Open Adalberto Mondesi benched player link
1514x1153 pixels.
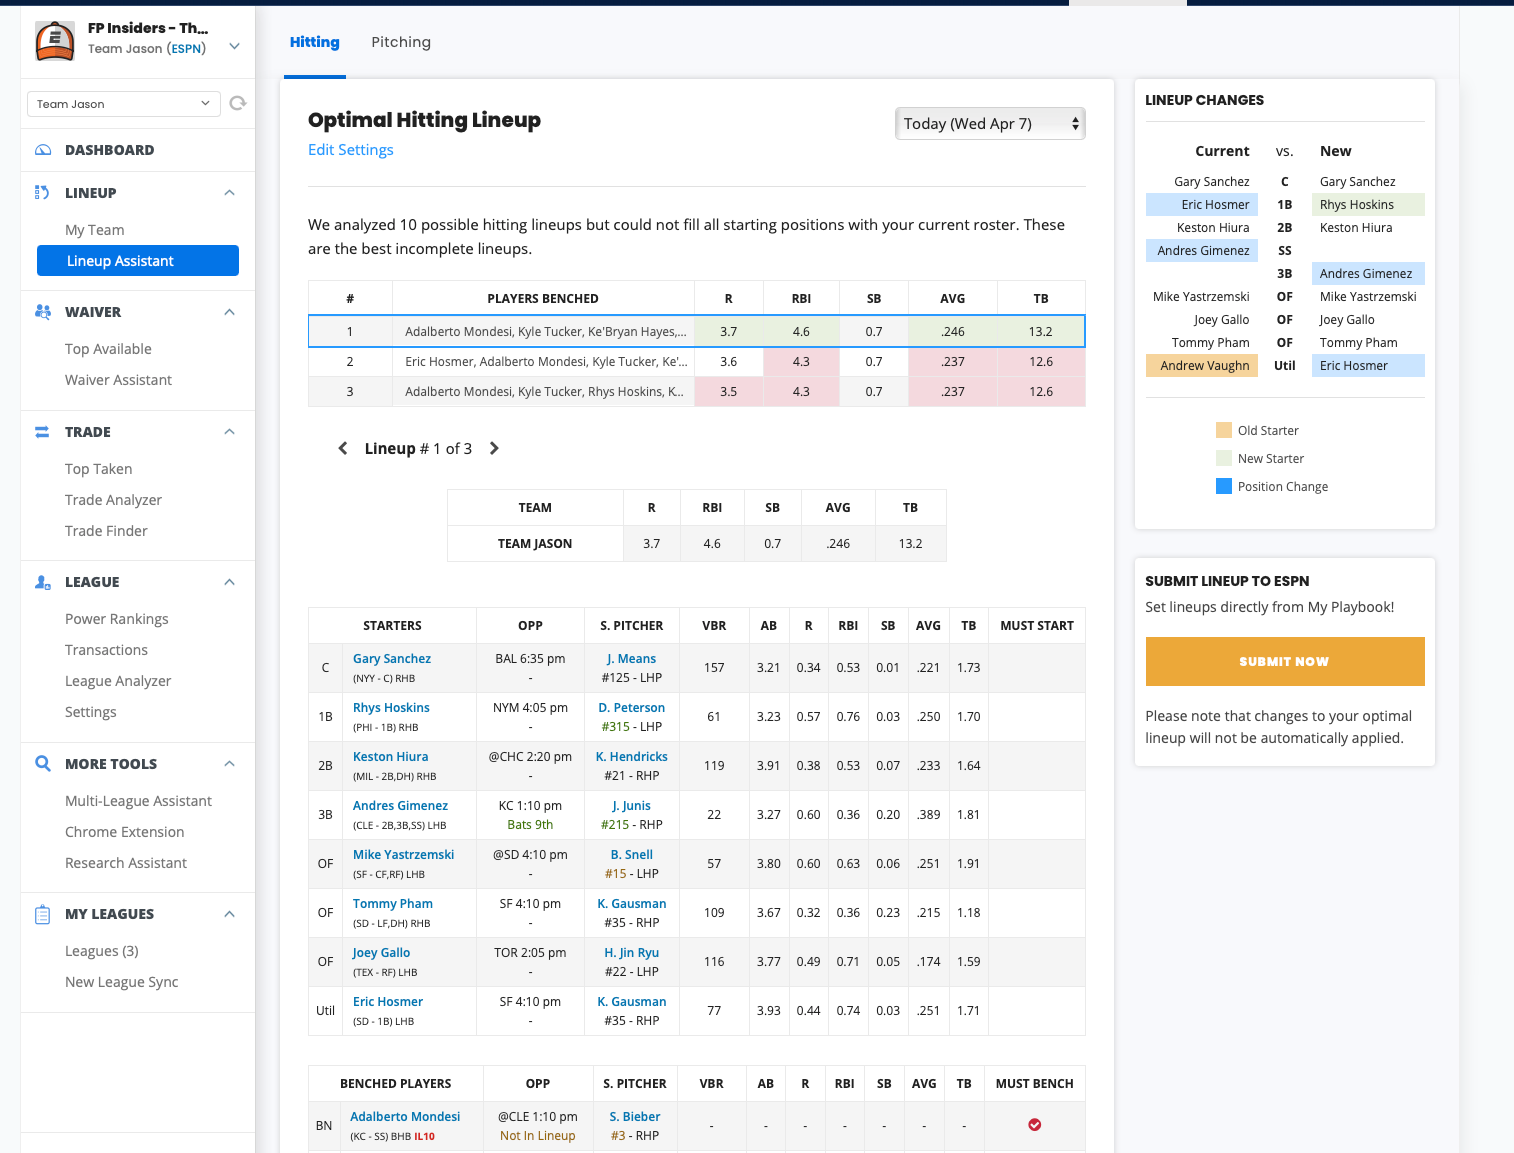(405, 1117)
